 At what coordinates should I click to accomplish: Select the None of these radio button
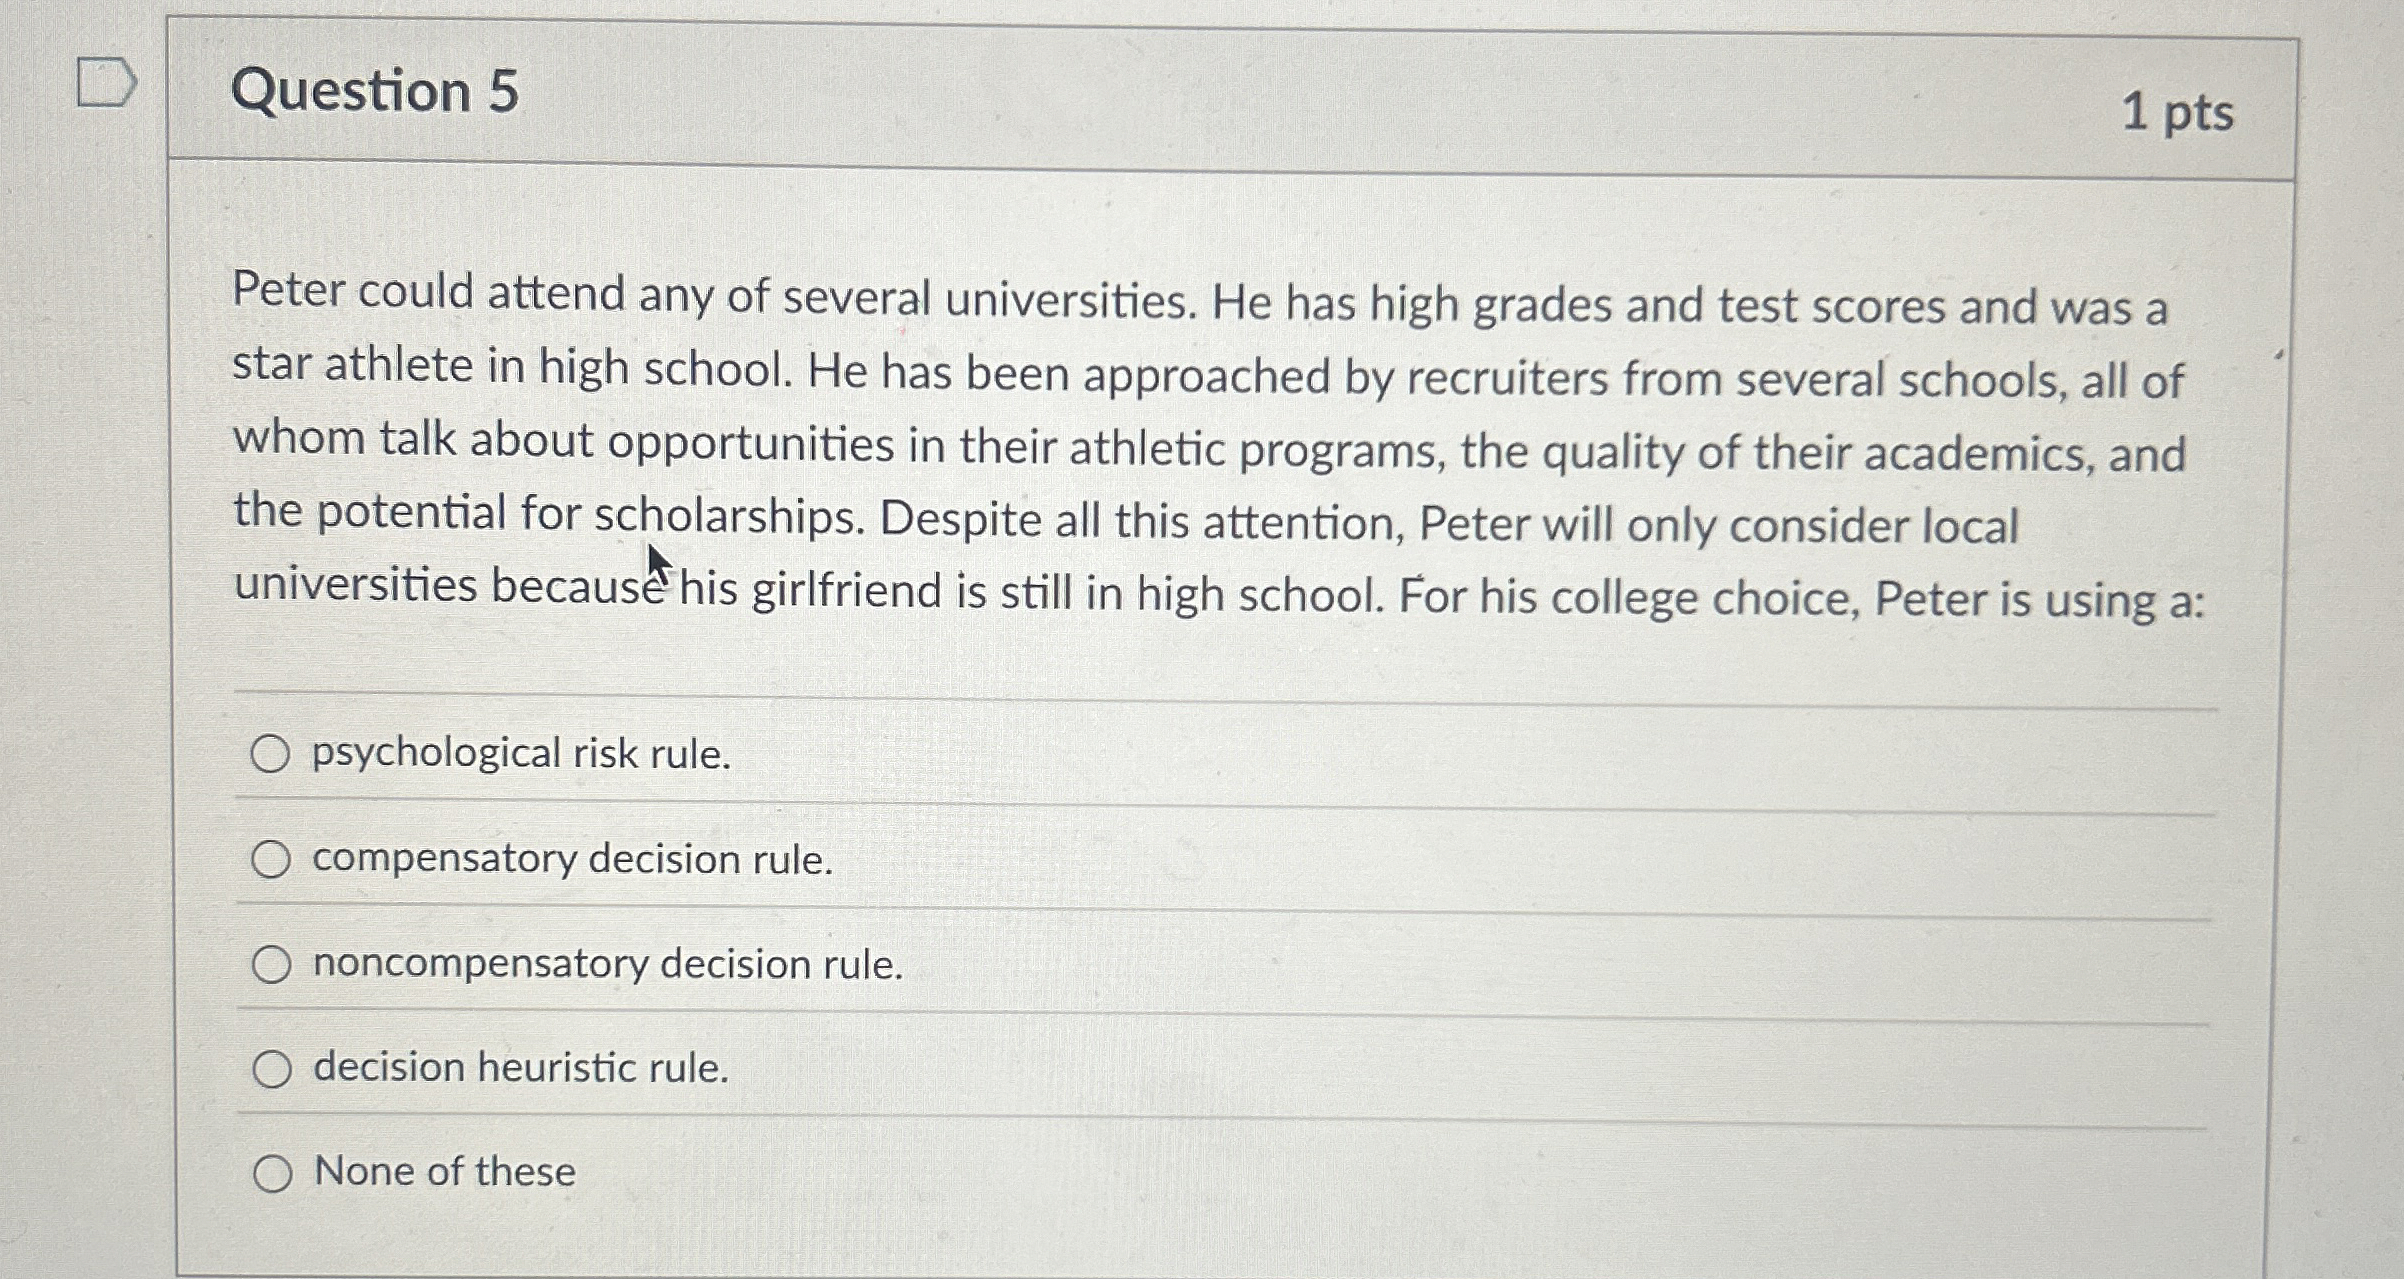click(x=272, y=1173)
